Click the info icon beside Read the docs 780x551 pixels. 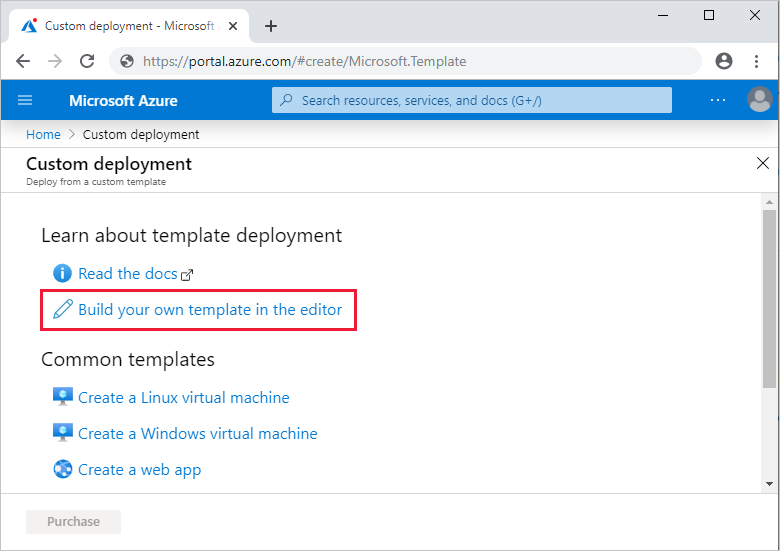pos(62,273)
